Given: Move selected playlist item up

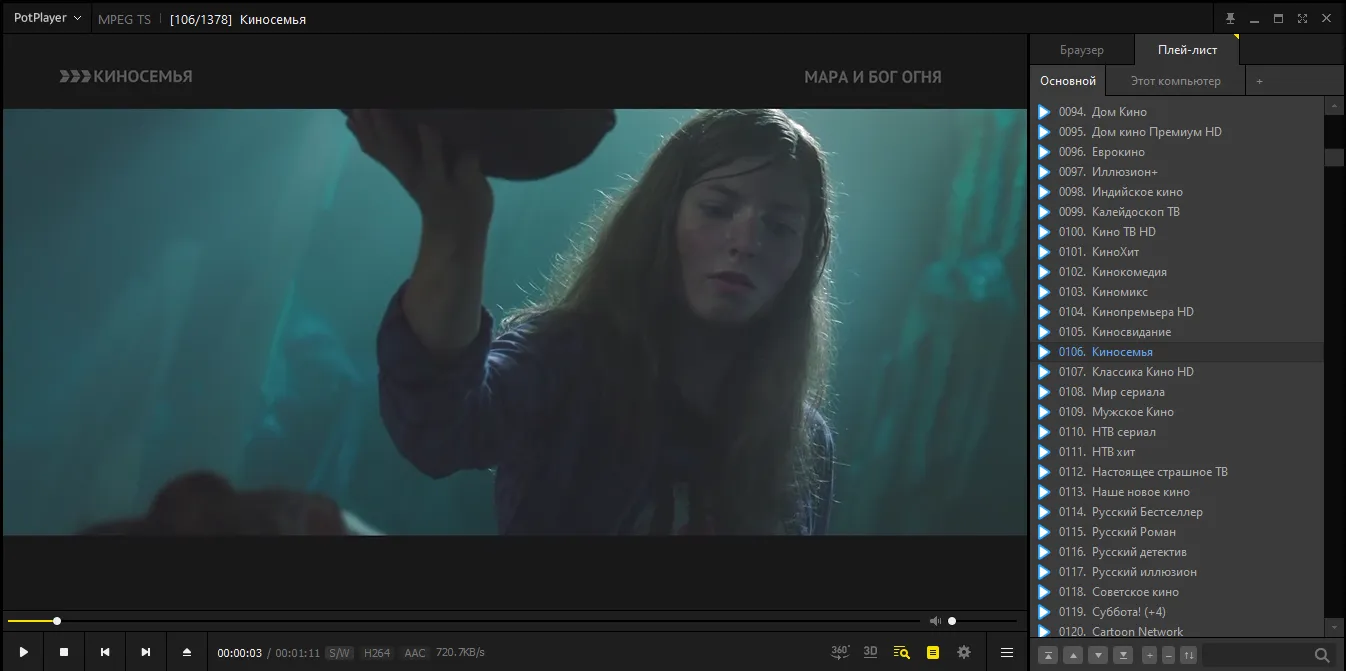Looking at the screenshot, I should (x=1073, y=656).
